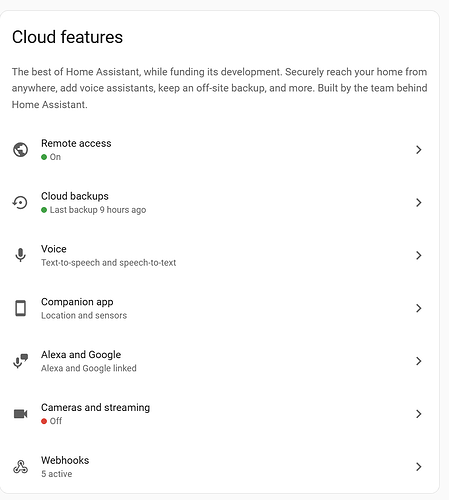Click the video camera icon
This screenshot has width=449, height=500.
pyautogui.click(x=20, y=414)
